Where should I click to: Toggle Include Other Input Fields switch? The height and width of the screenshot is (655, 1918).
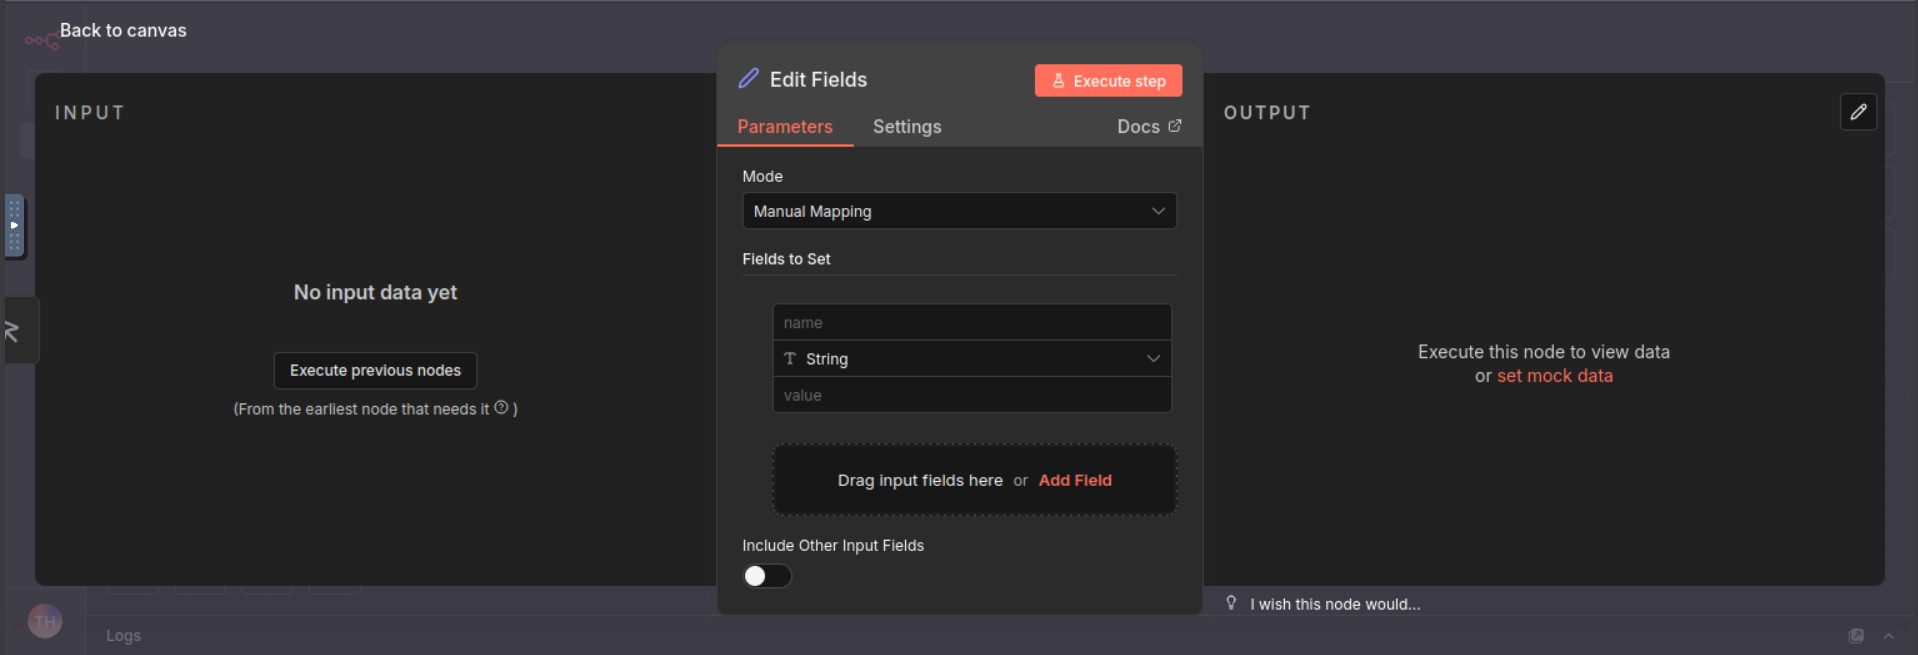tap(767, 576)
